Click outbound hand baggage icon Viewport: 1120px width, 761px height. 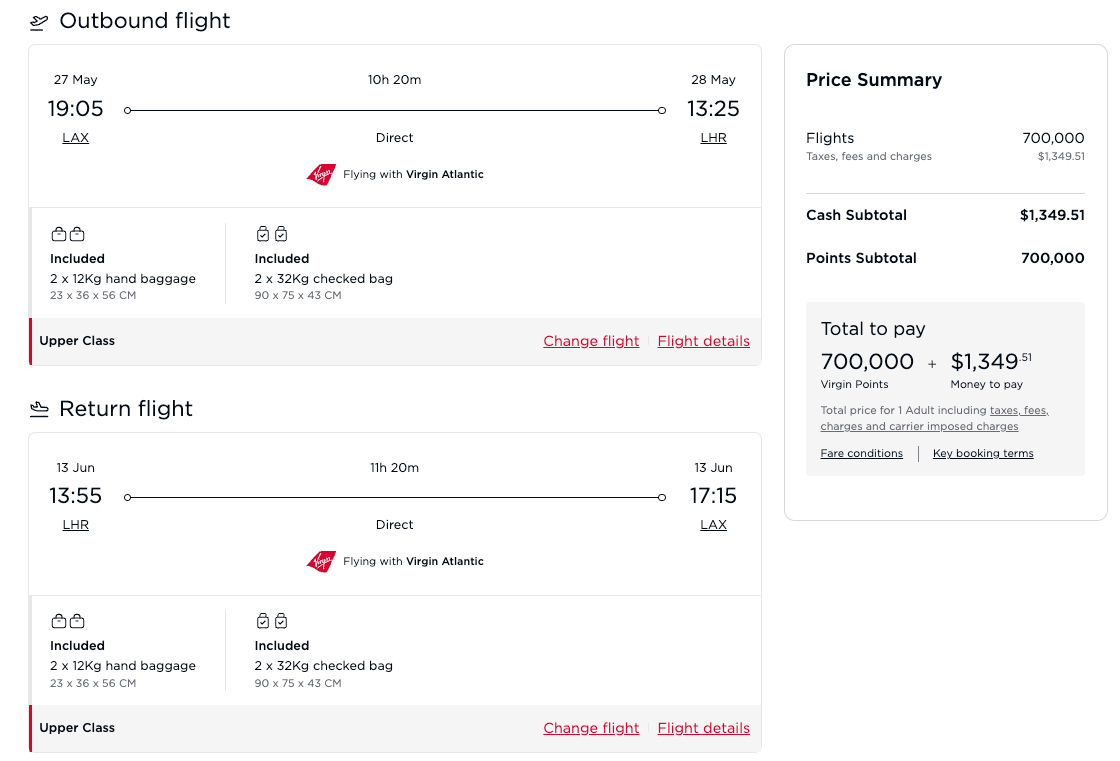(68, 234)
